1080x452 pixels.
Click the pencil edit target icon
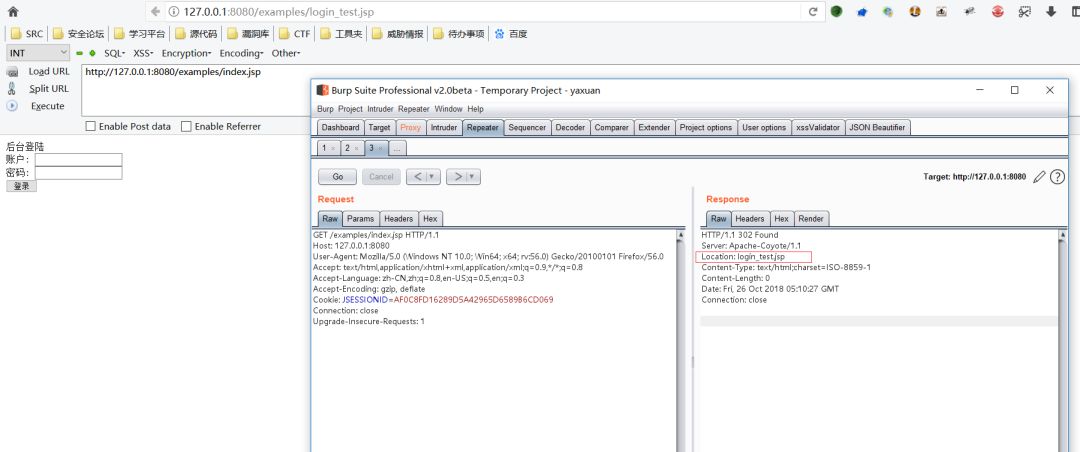[x=1039, y=177]
